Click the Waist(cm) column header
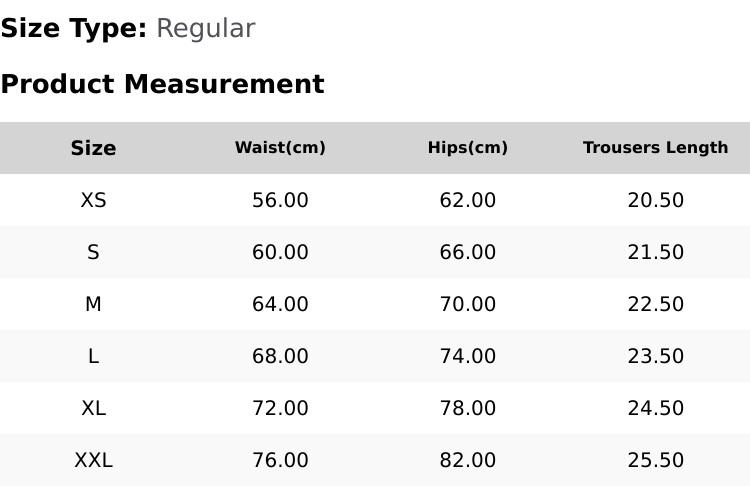750x486 pixels. [280, 148]
